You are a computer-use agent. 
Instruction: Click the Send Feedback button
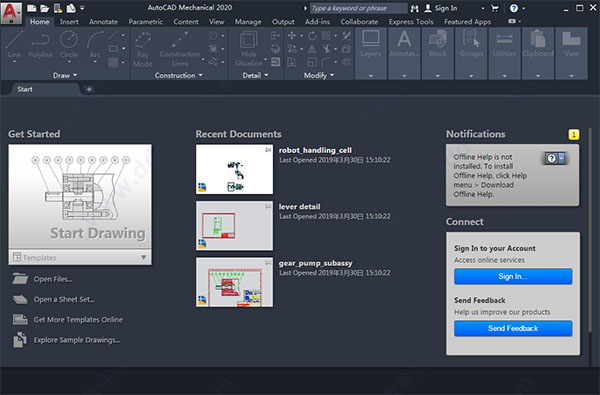coord(513,328)
